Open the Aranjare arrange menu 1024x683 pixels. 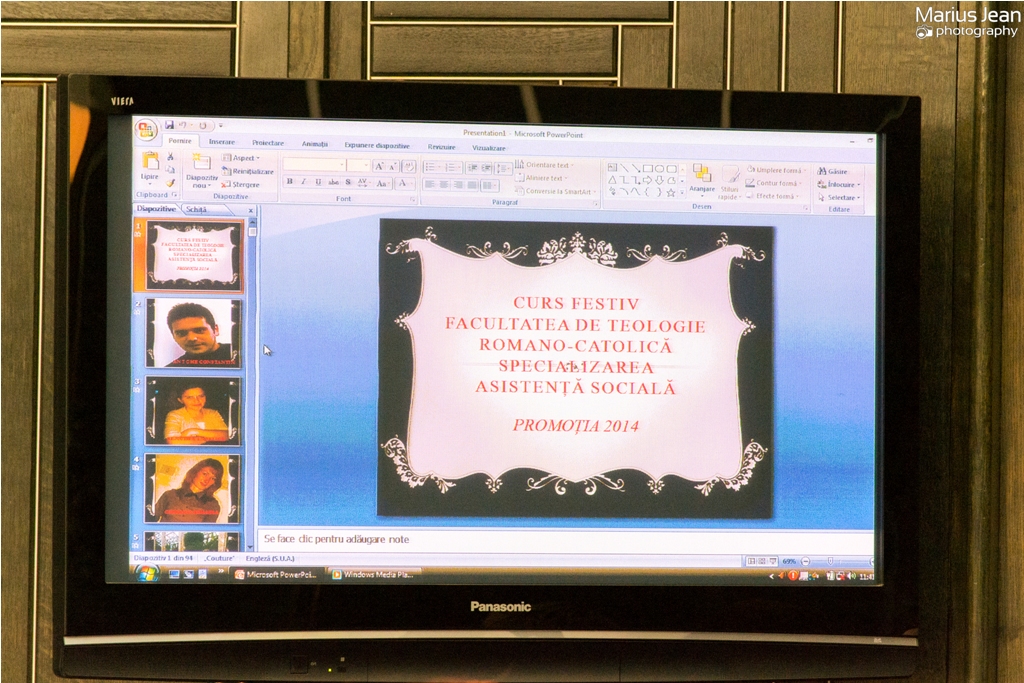pos(702,179)
